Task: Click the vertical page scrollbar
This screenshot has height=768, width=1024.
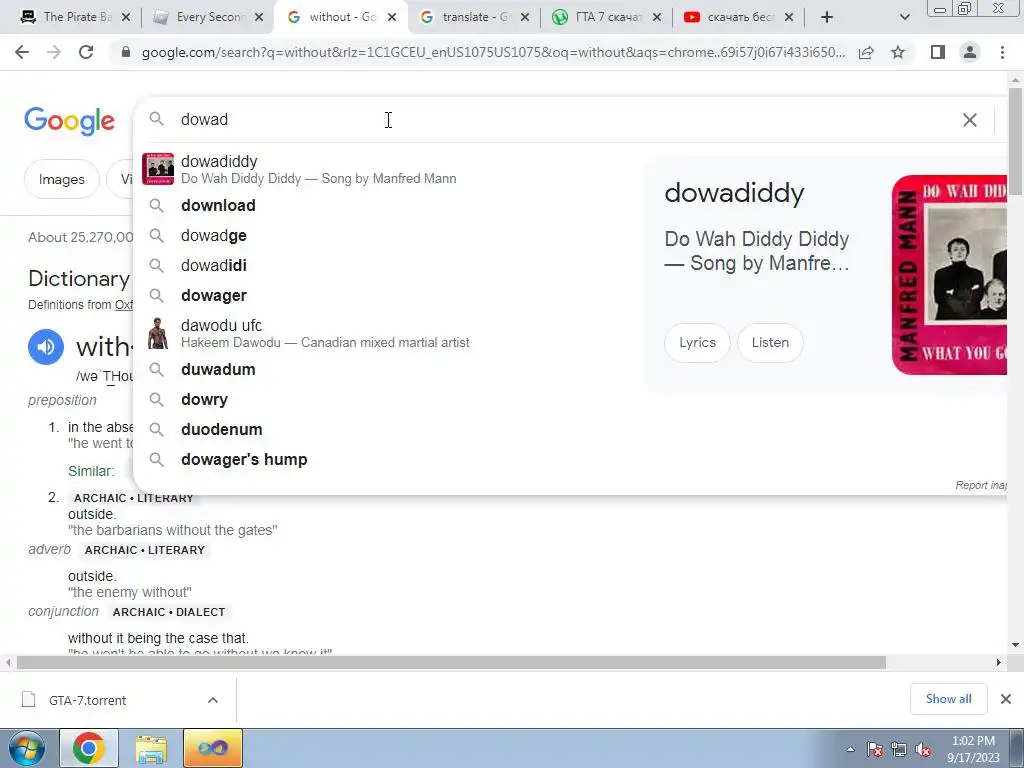Action: click(1015, 140)
